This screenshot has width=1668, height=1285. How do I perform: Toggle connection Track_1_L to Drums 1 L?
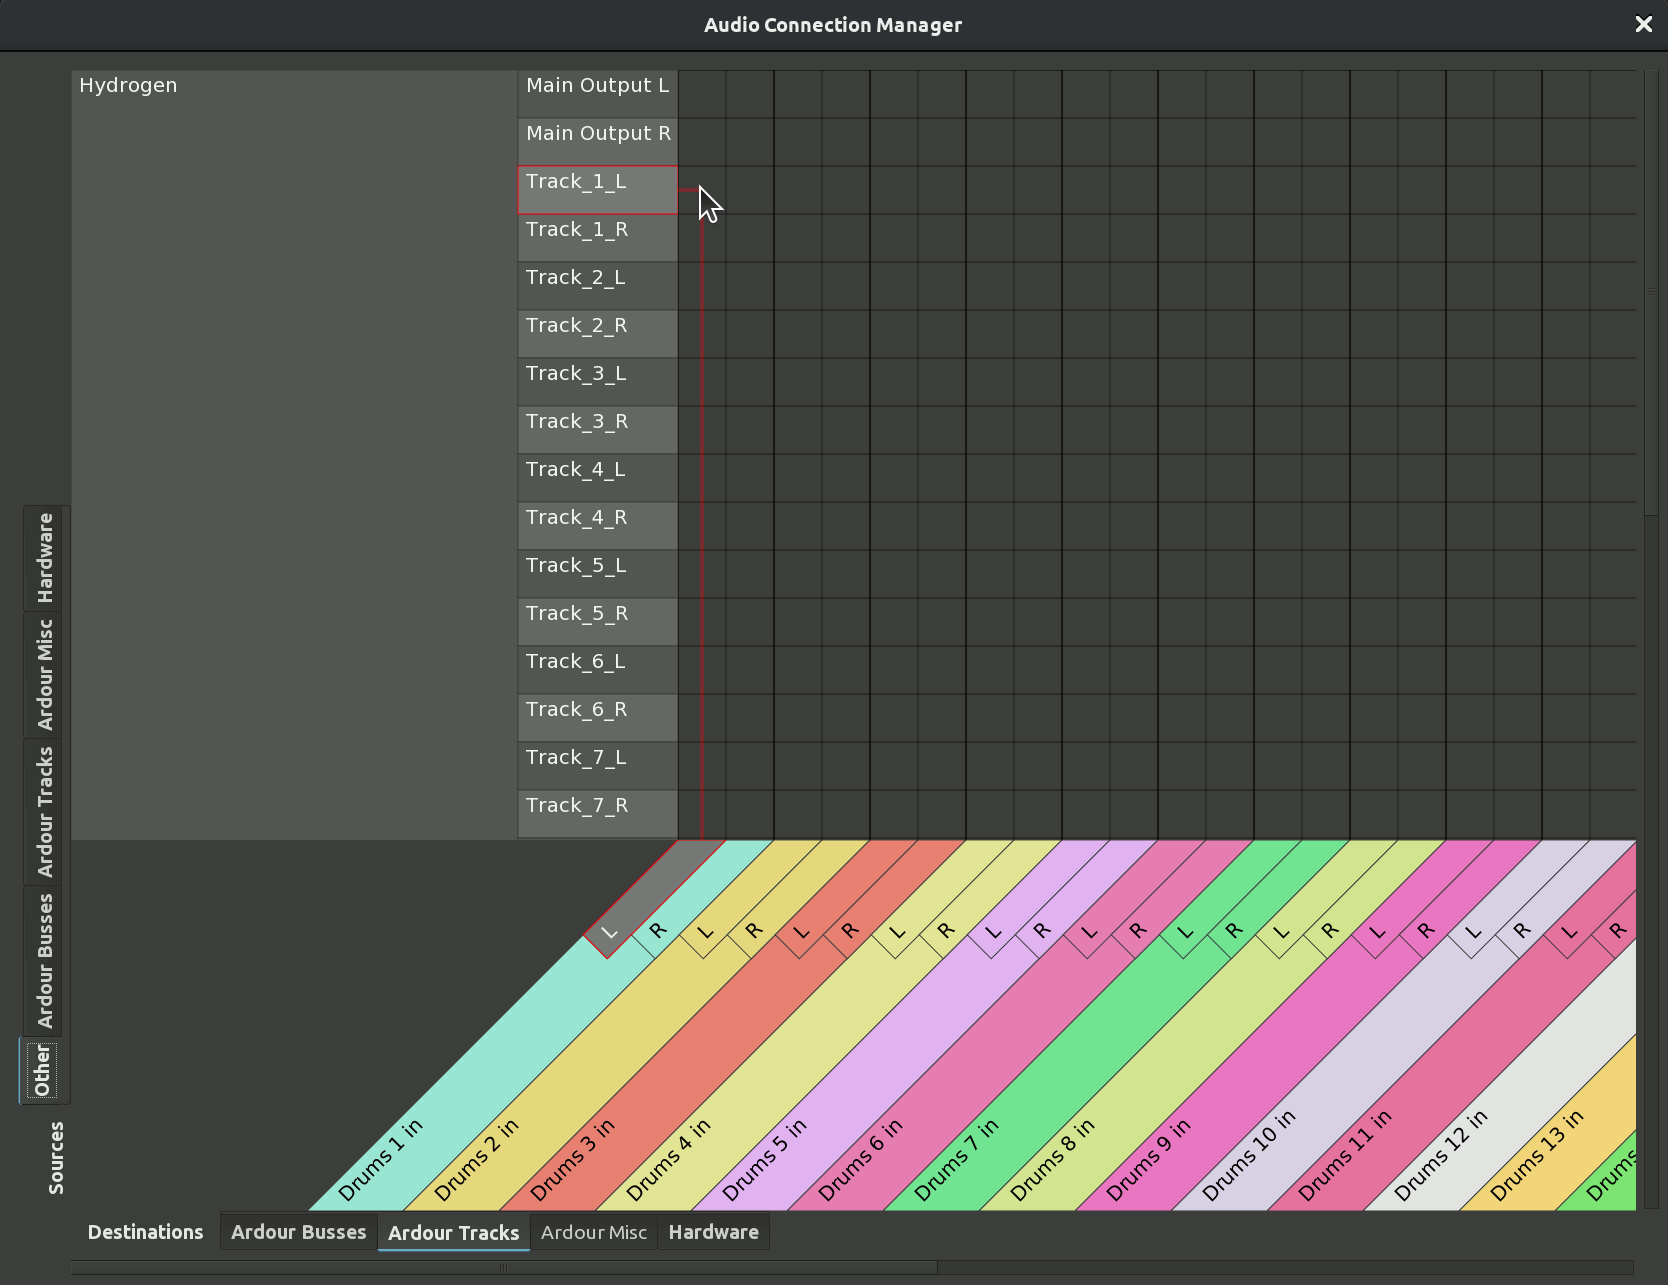click(702, 190)
